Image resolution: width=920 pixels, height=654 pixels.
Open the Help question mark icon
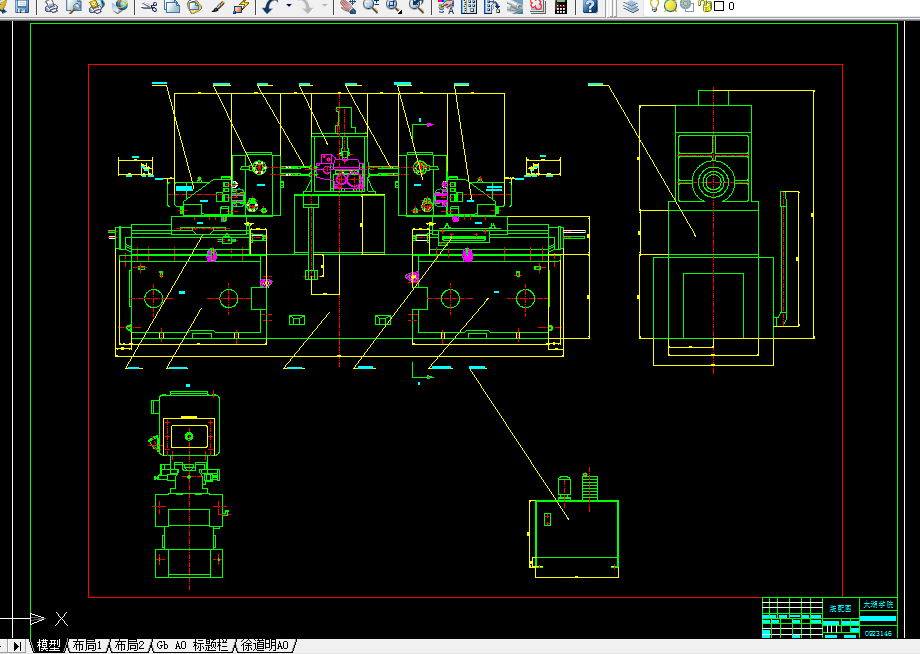pos(590,6)
